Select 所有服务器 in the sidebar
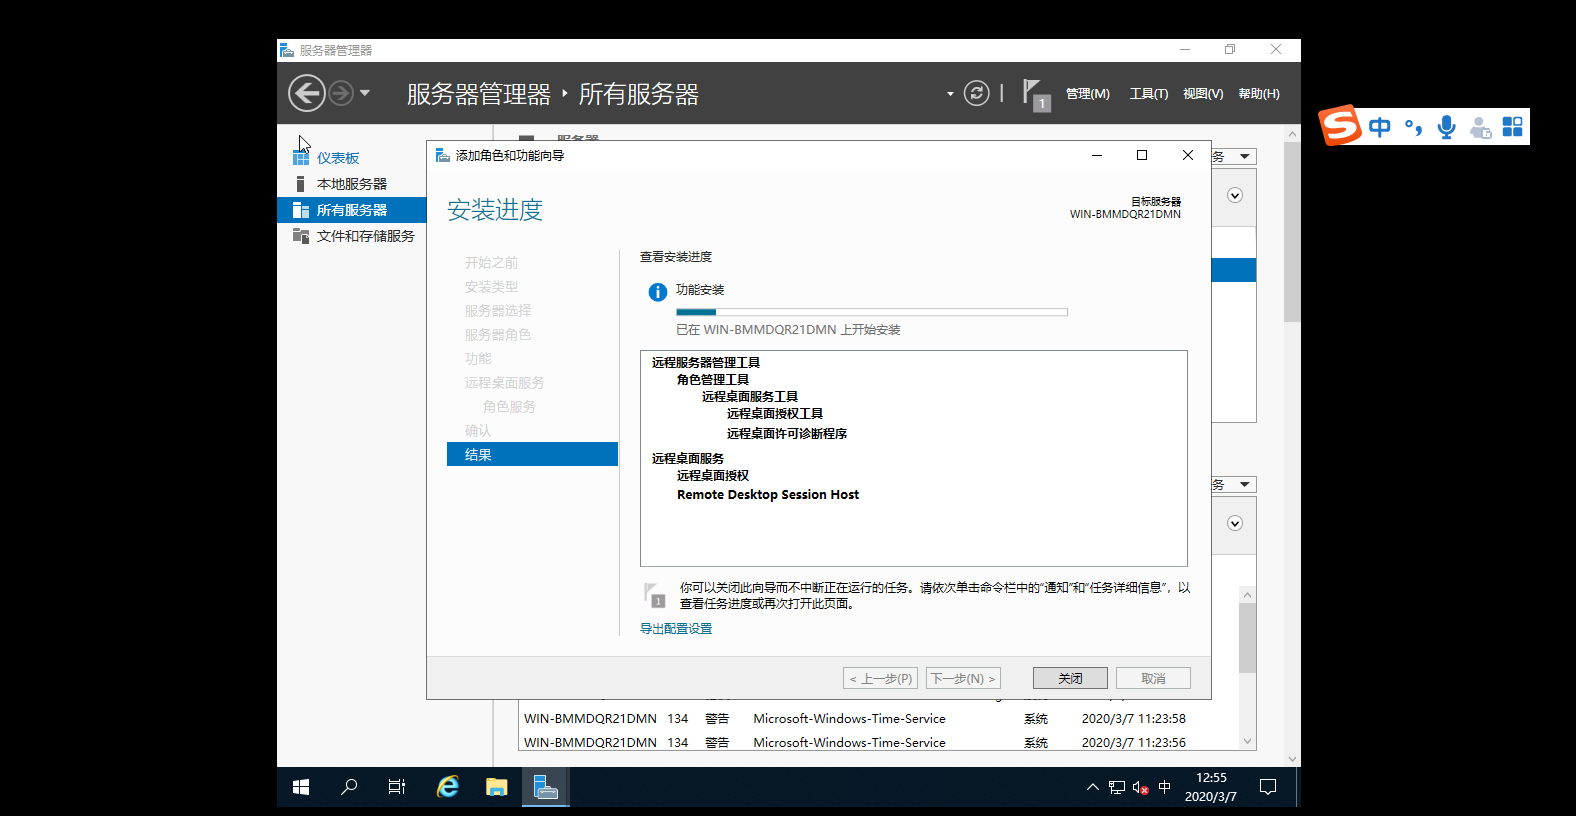The image size is (1576, 816). (x=352, y=210)
